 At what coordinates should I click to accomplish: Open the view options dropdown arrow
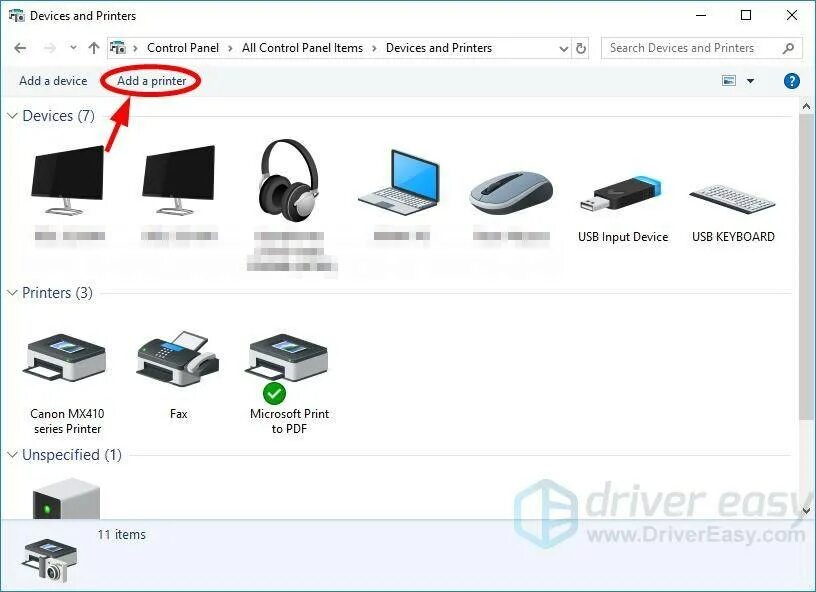(x=750, y=81)
